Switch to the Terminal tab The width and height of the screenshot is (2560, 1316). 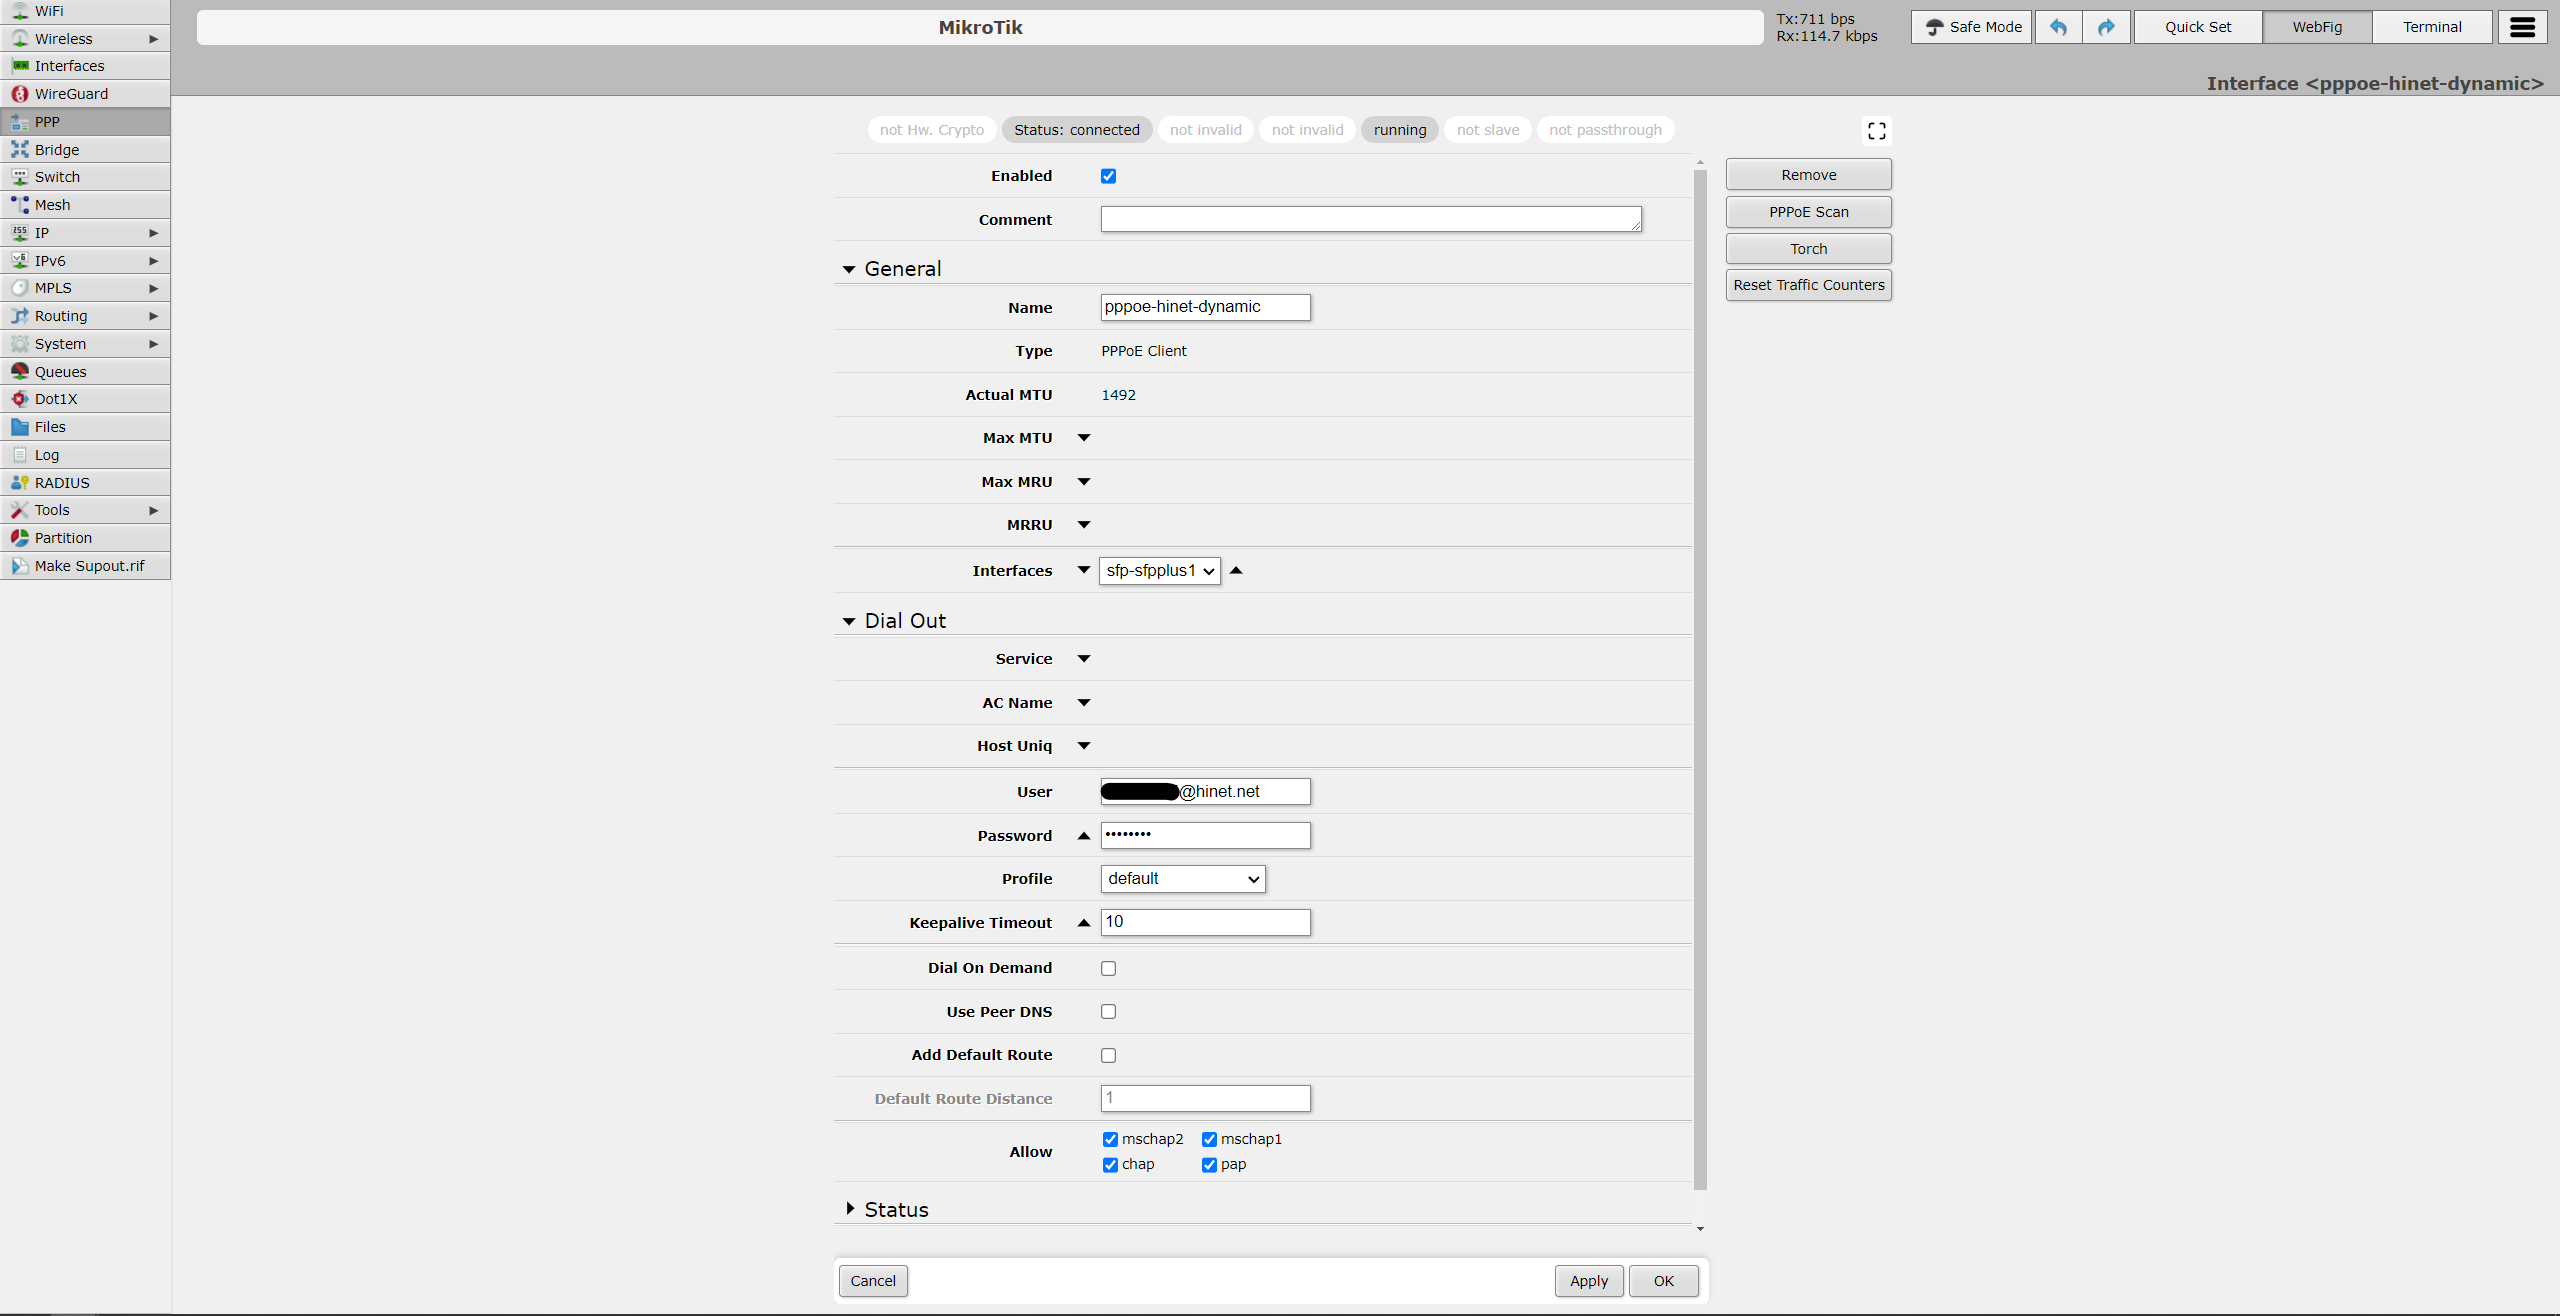(x=2431, y=27)
